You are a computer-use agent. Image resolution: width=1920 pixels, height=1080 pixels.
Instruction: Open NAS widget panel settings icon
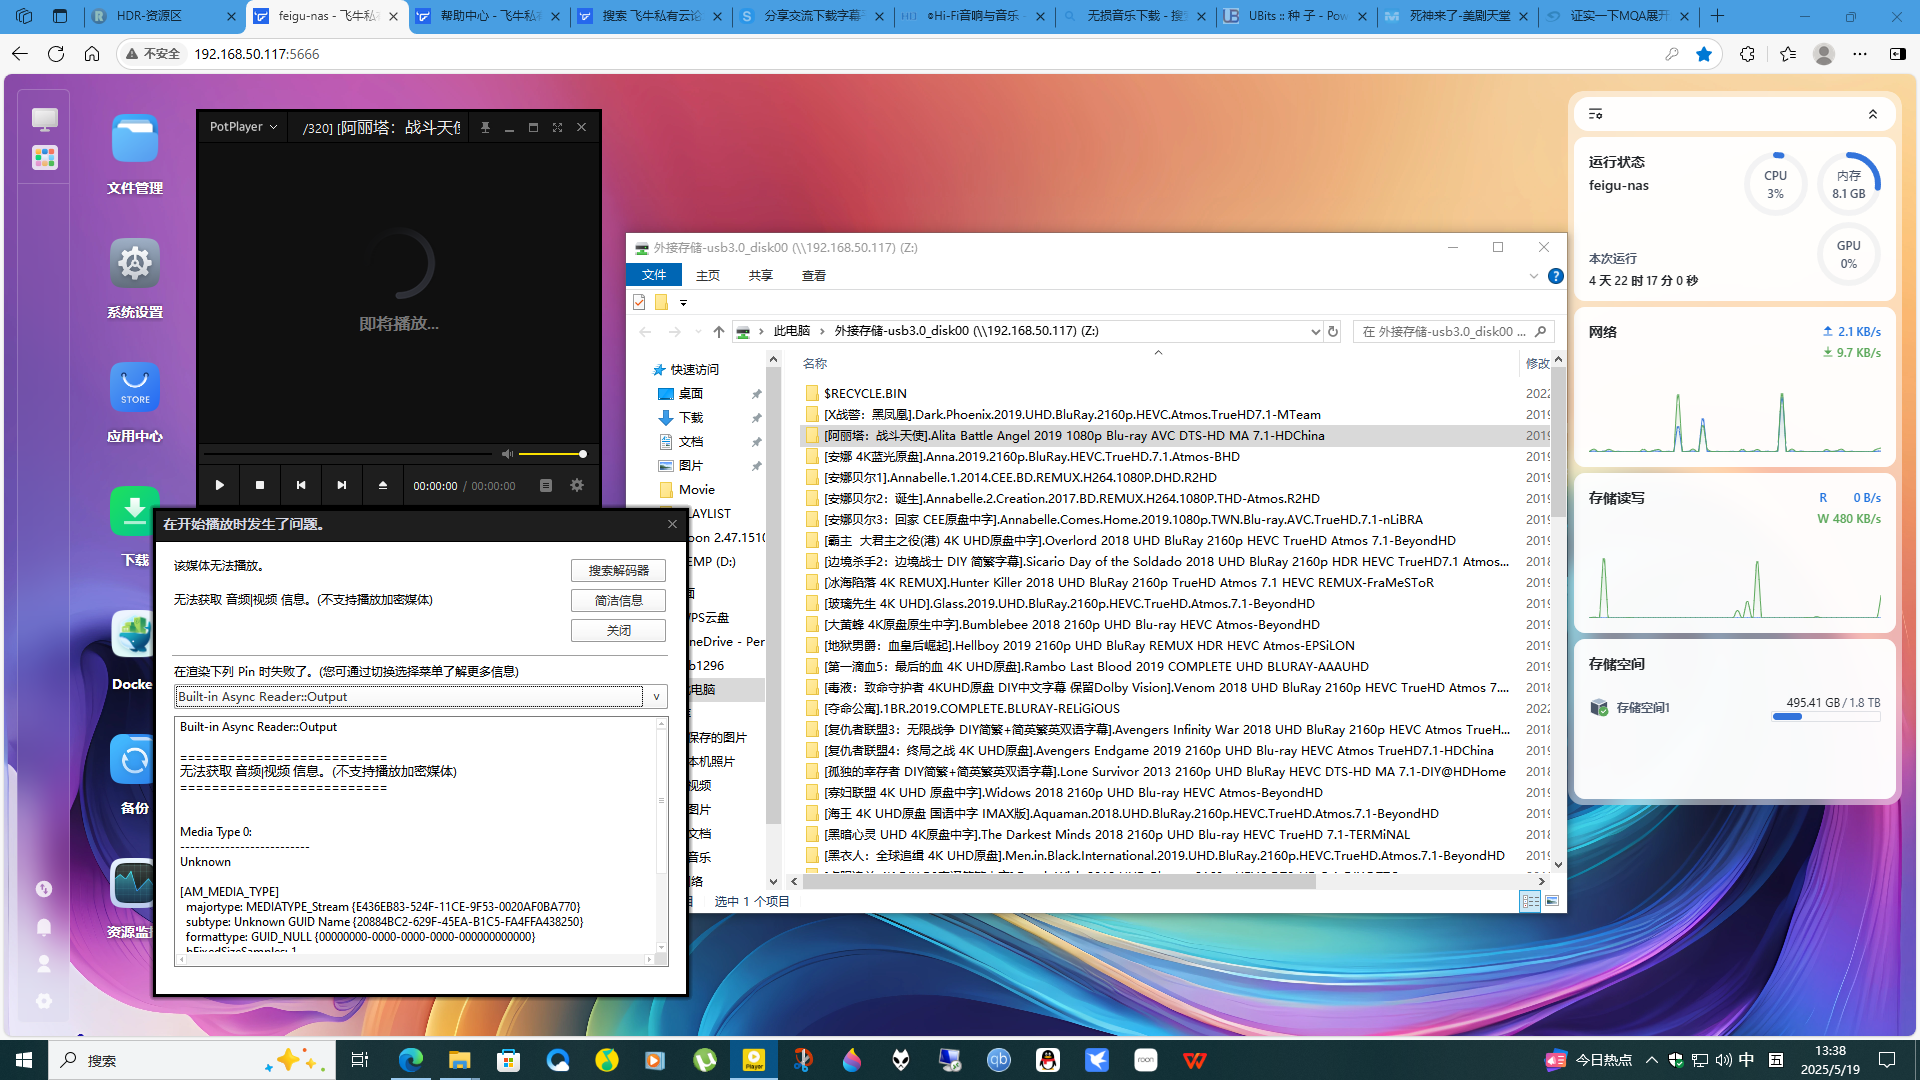pyautogui.click(x=1596, y=114)
